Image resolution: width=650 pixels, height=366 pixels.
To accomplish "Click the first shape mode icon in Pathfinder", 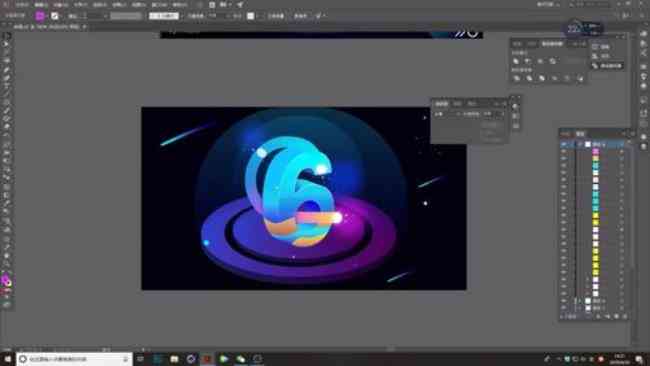I will coord(516,61).
